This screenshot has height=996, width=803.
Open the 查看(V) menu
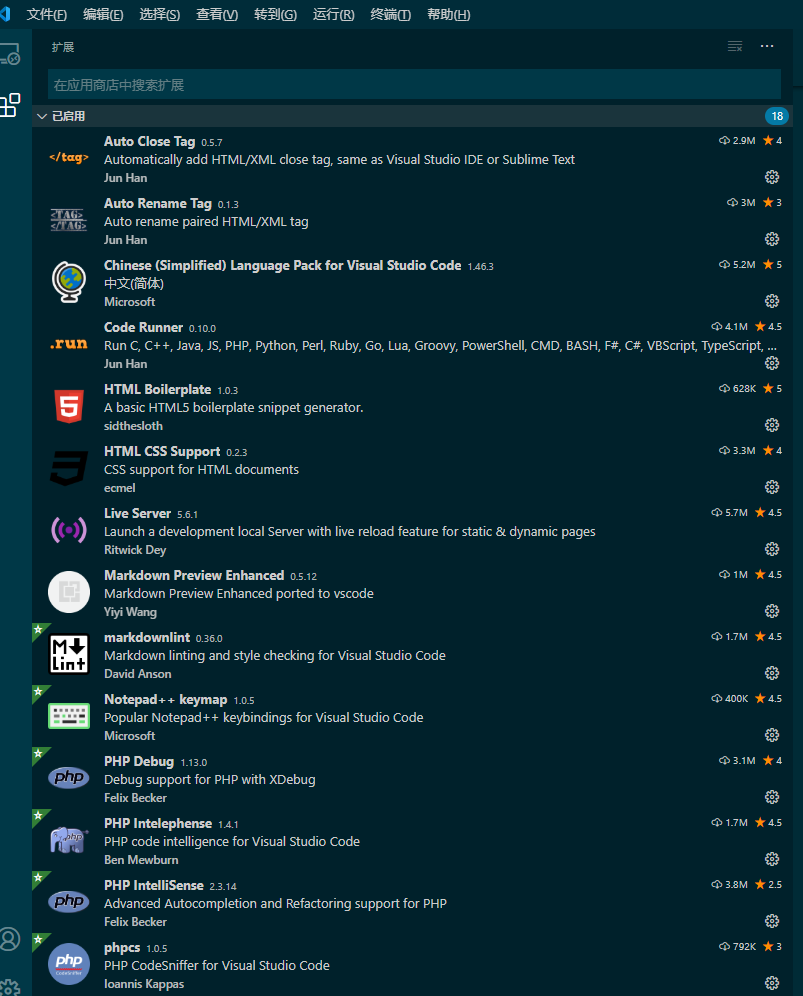click(217, 15)
